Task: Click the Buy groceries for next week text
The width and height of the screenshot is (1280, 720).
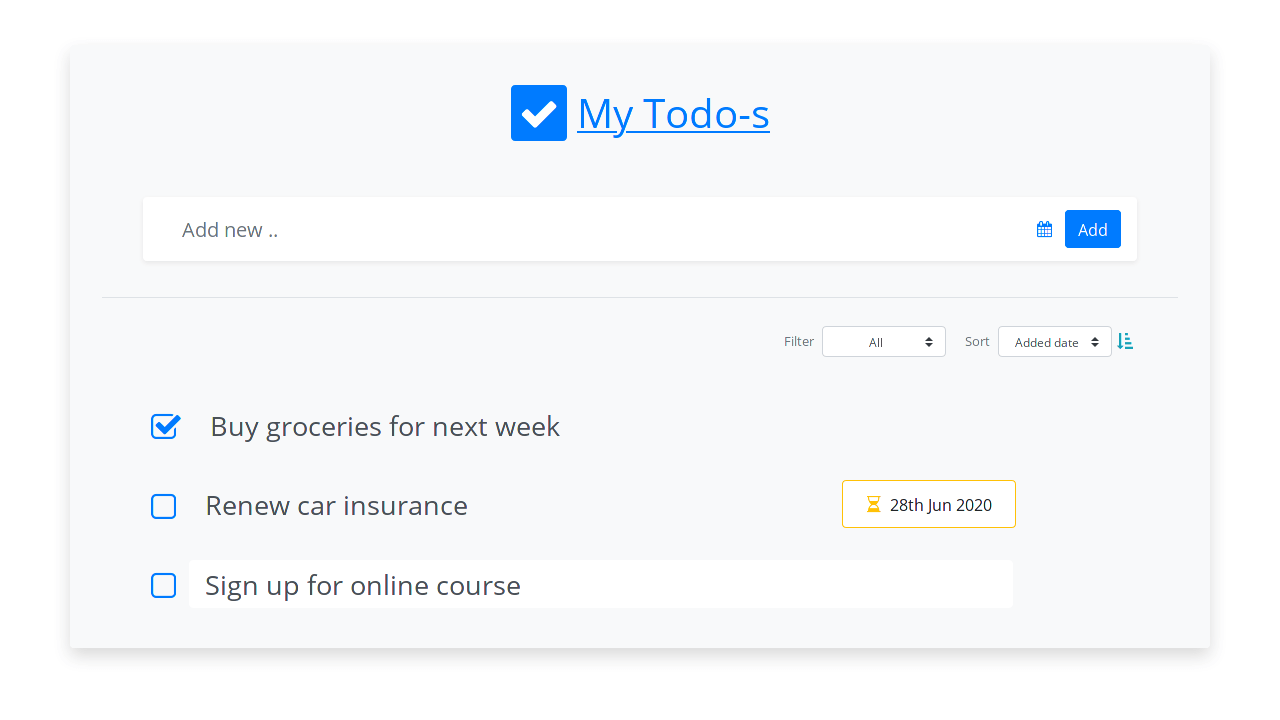Action: 385,427
